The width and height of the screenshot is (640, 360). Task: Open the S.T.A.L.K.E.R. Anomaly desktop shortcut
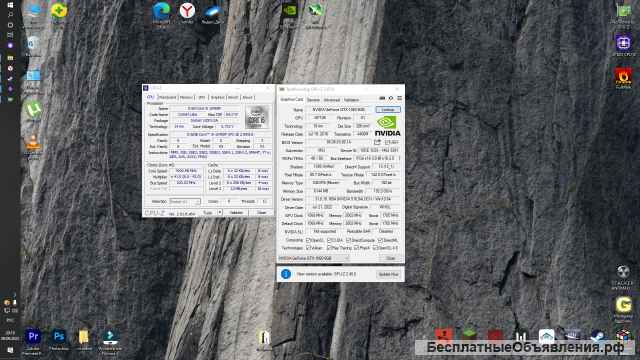click(x=623, y=271)
